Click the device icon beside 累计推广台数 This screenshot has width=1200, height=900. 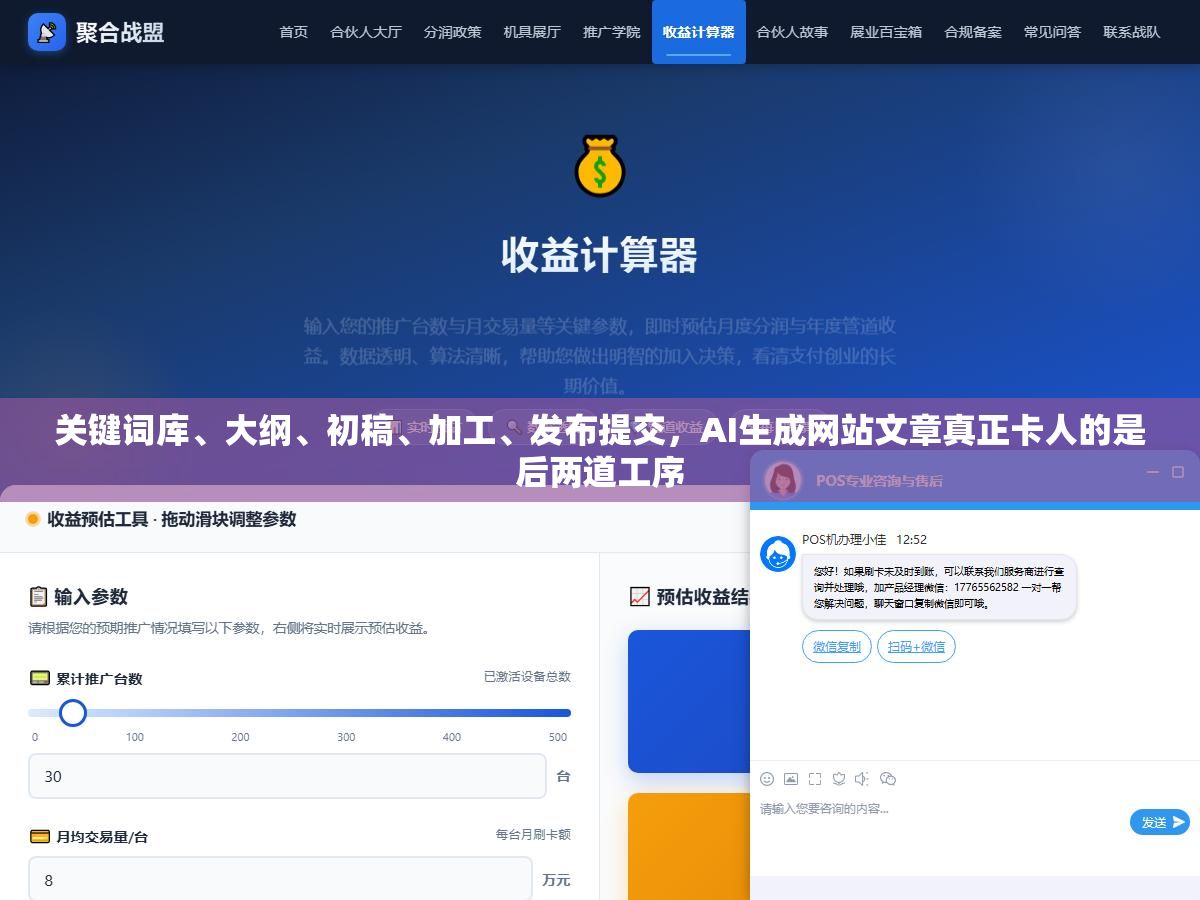(x=40, y=678)
